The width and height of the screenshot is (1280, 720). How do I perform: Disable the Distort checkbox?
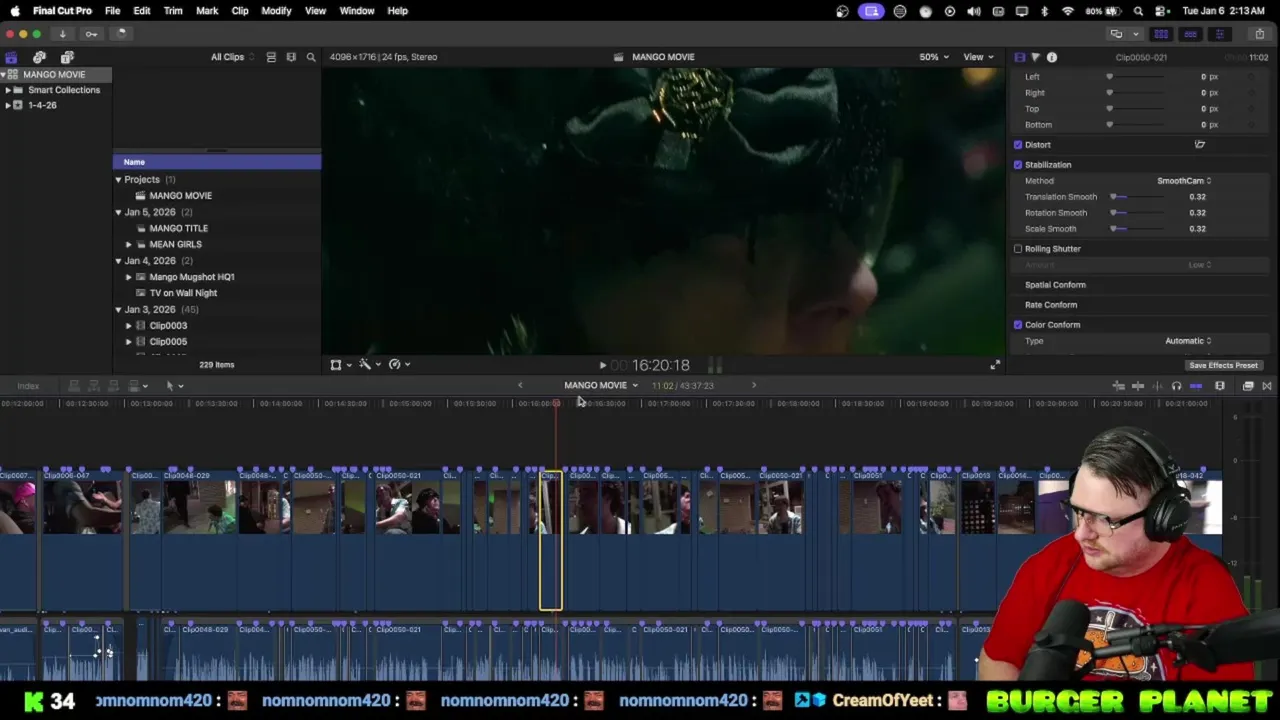[1018, 145]
